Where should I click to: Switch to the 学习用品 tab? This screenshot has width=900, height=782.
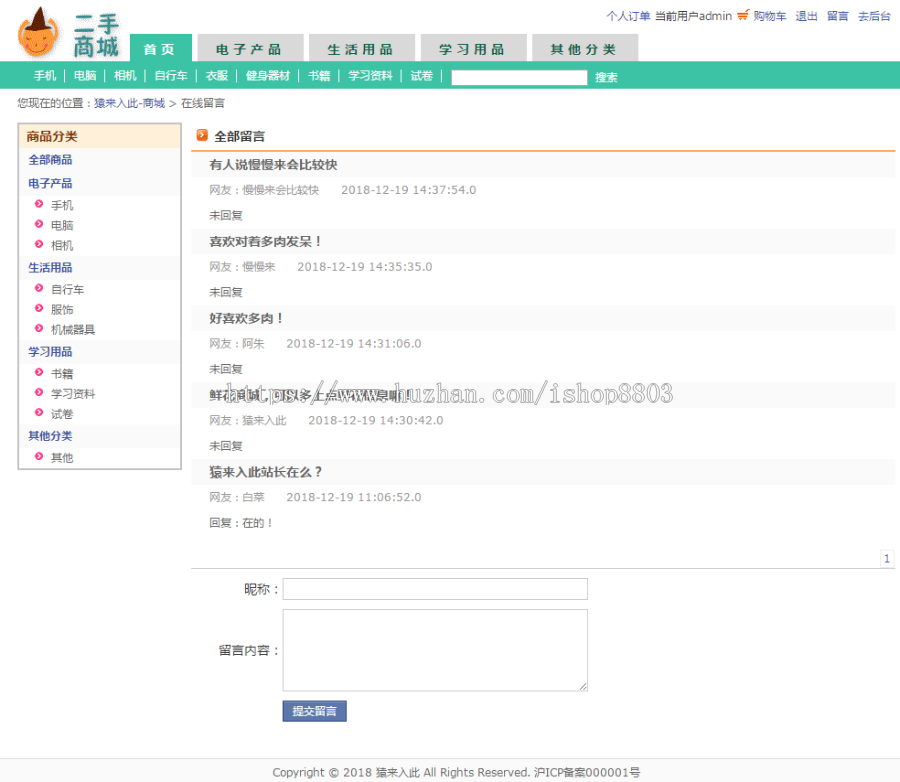click(x=473, y=48)
